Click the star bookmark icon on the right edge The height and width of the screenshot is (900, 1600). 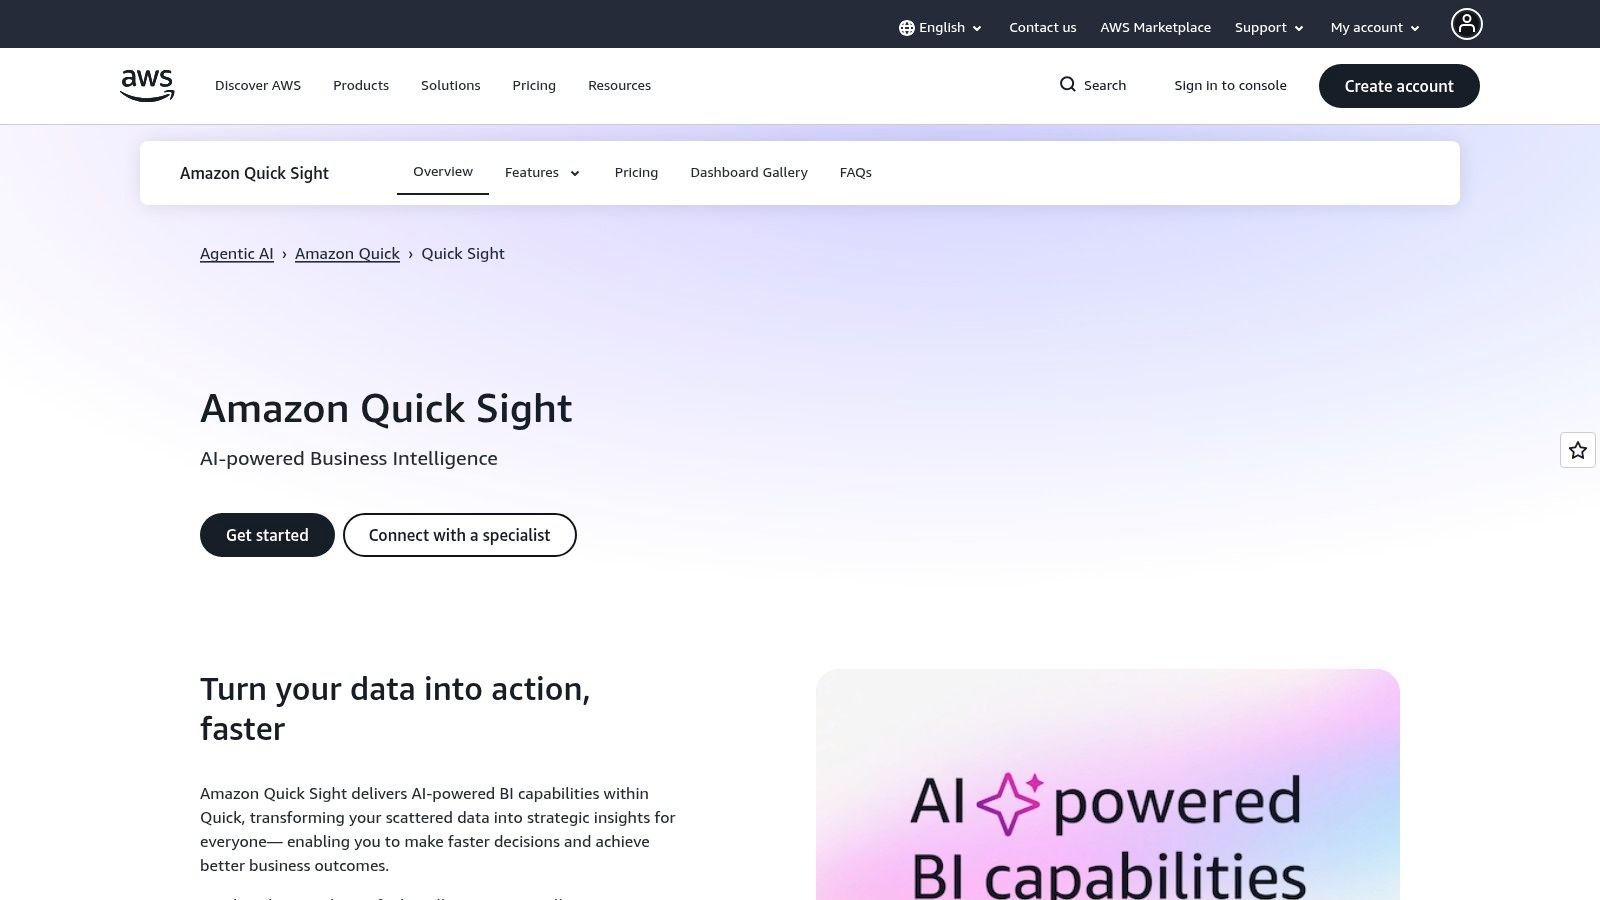click(x=1577, y=450)
